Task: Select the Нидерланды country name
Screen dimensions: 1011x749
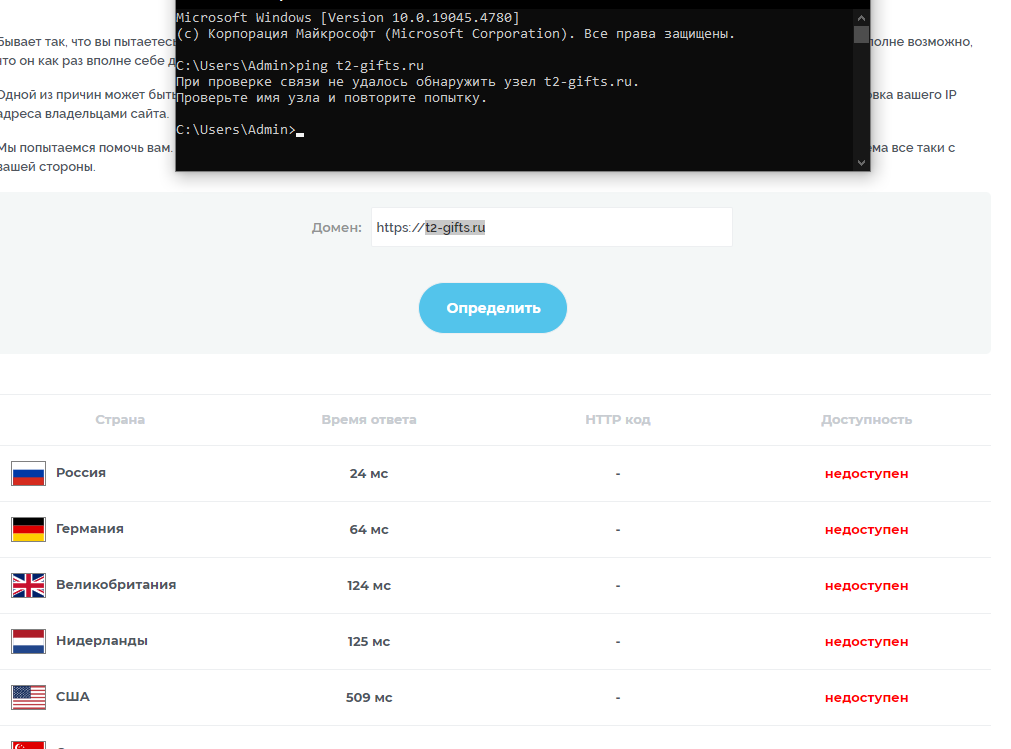Action: pyautogui.click(x=102, y=641)
